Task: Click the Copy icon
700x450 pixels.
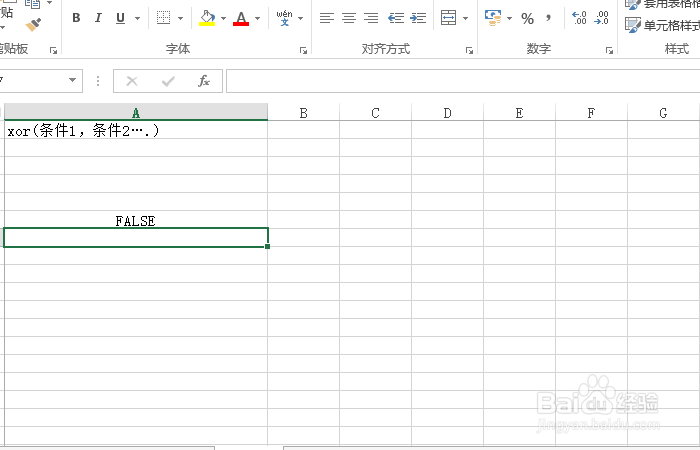Action: point(33,4)
